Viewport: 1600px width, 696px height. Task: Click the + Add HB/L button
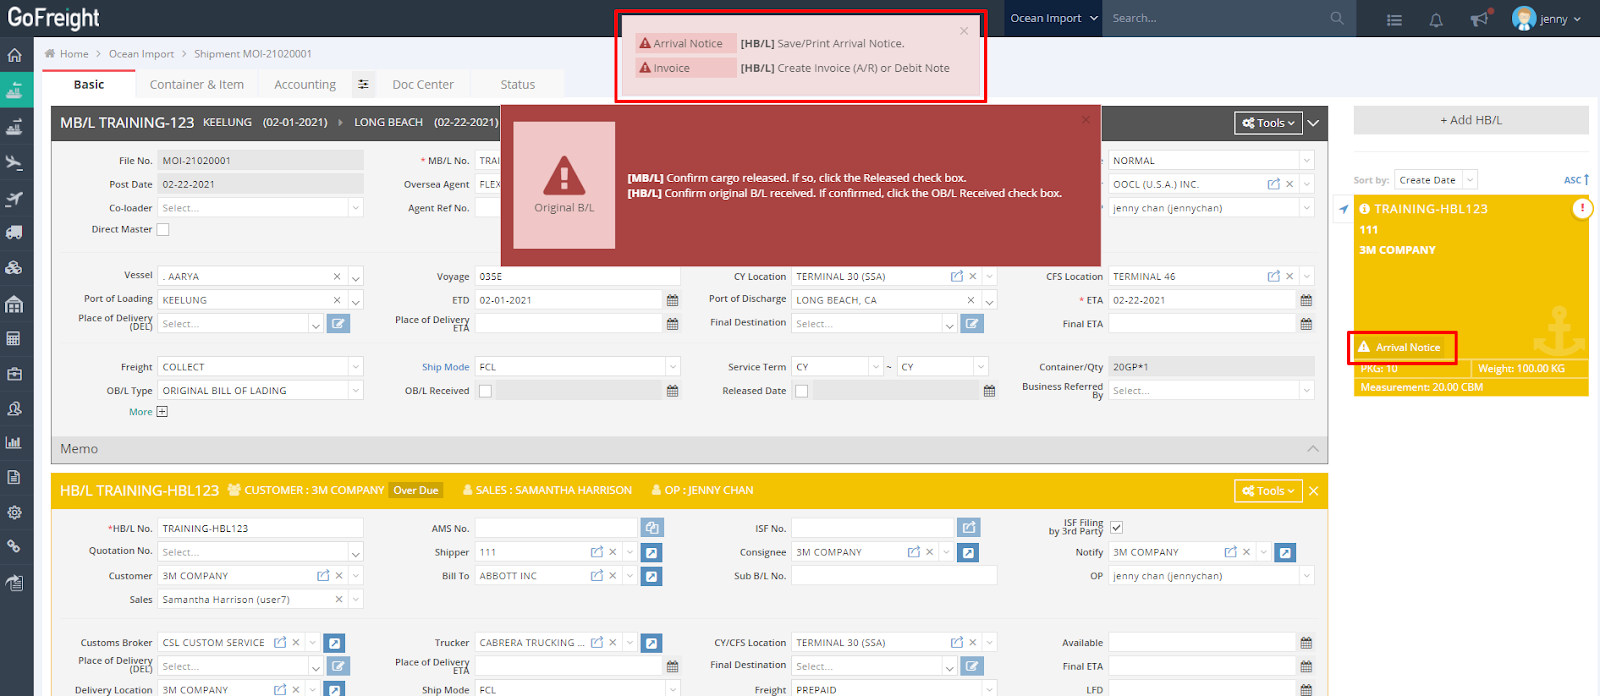(1470, 120)
